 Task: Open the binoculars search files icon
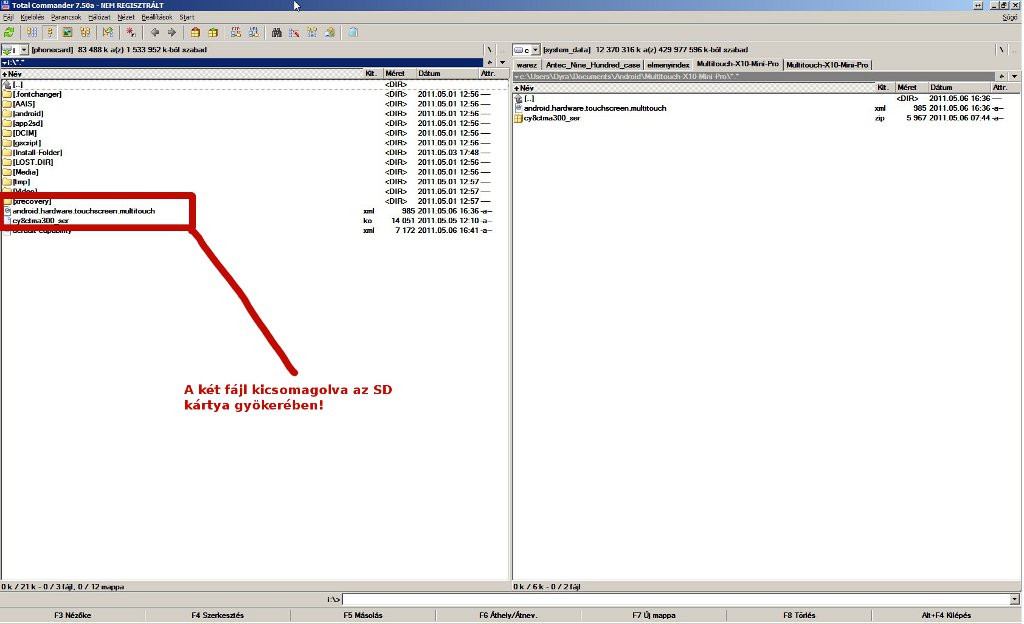click(x=277, y=32)
